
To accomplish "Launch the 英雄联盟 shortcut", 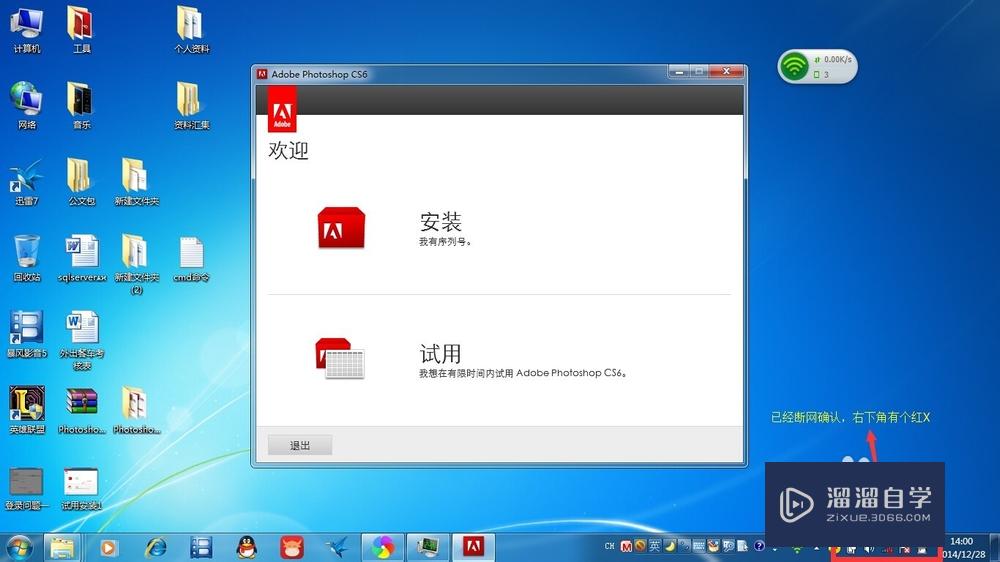I will tap(27, 410).
